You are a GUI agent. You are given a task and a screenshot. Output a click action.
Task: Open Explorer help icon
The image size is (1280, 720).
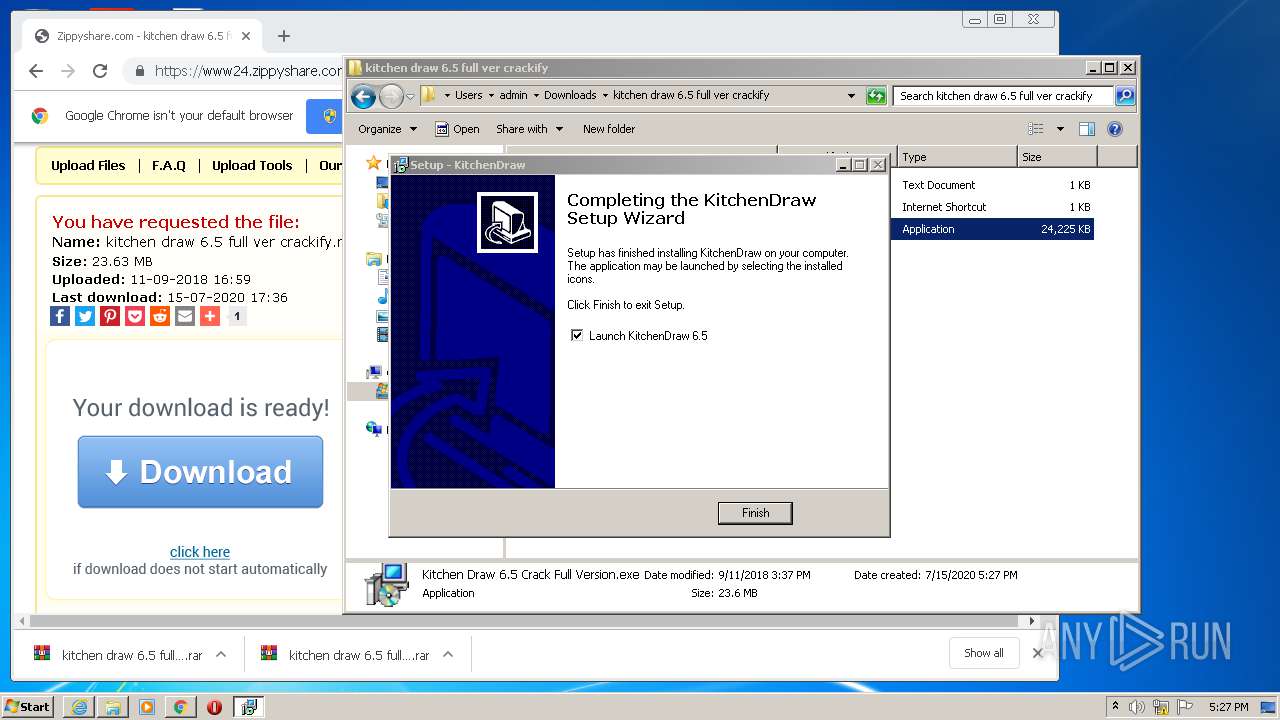tap(1115, 129)
